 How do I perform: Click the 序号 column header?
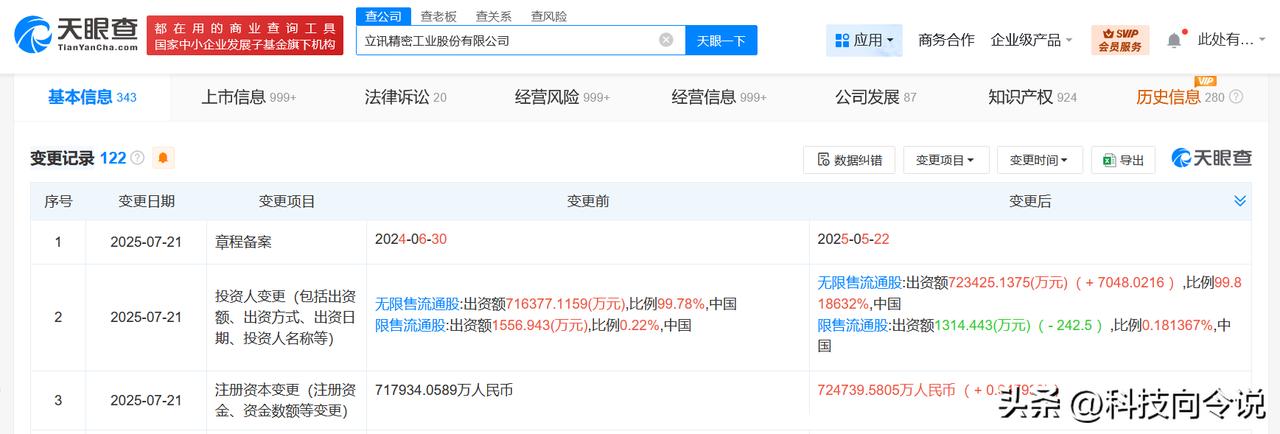coord(58,201)
